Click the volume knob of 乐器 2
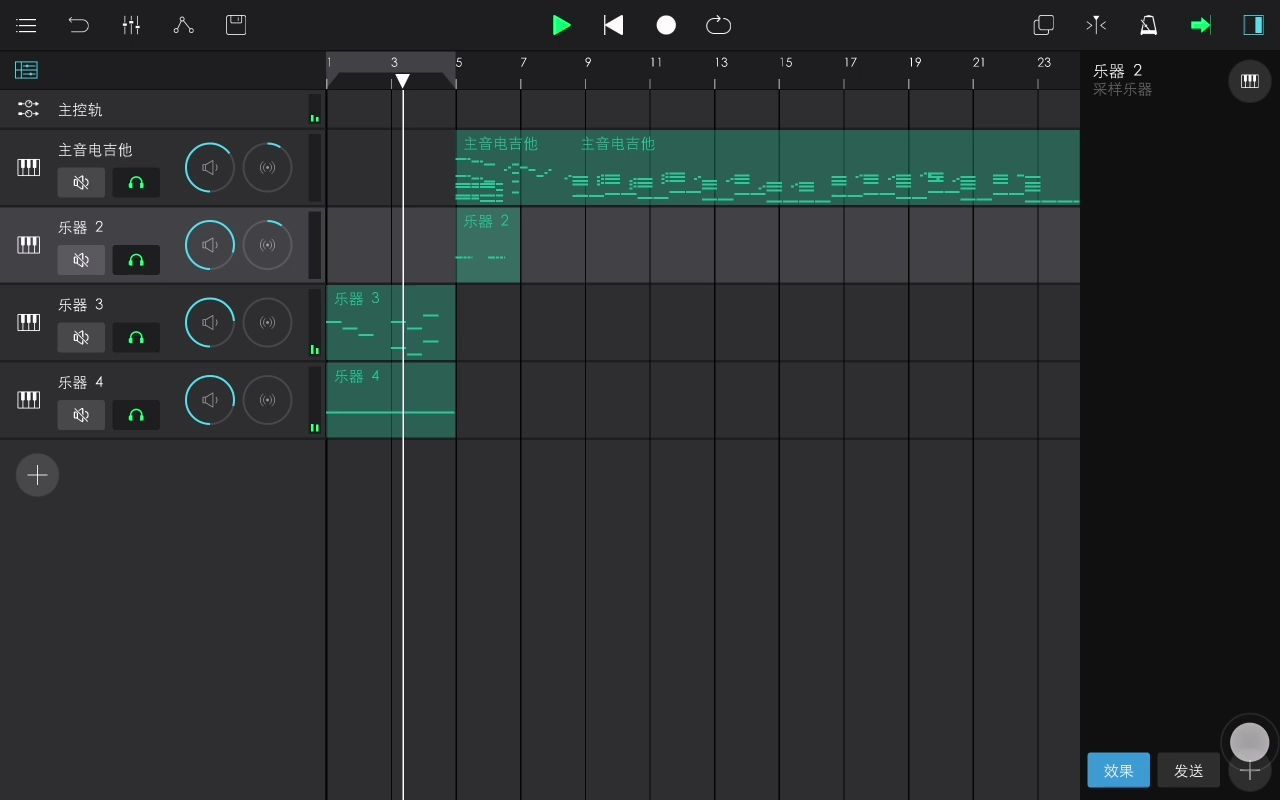Viewport: 1280px width, 800px height. coord(210,245)
